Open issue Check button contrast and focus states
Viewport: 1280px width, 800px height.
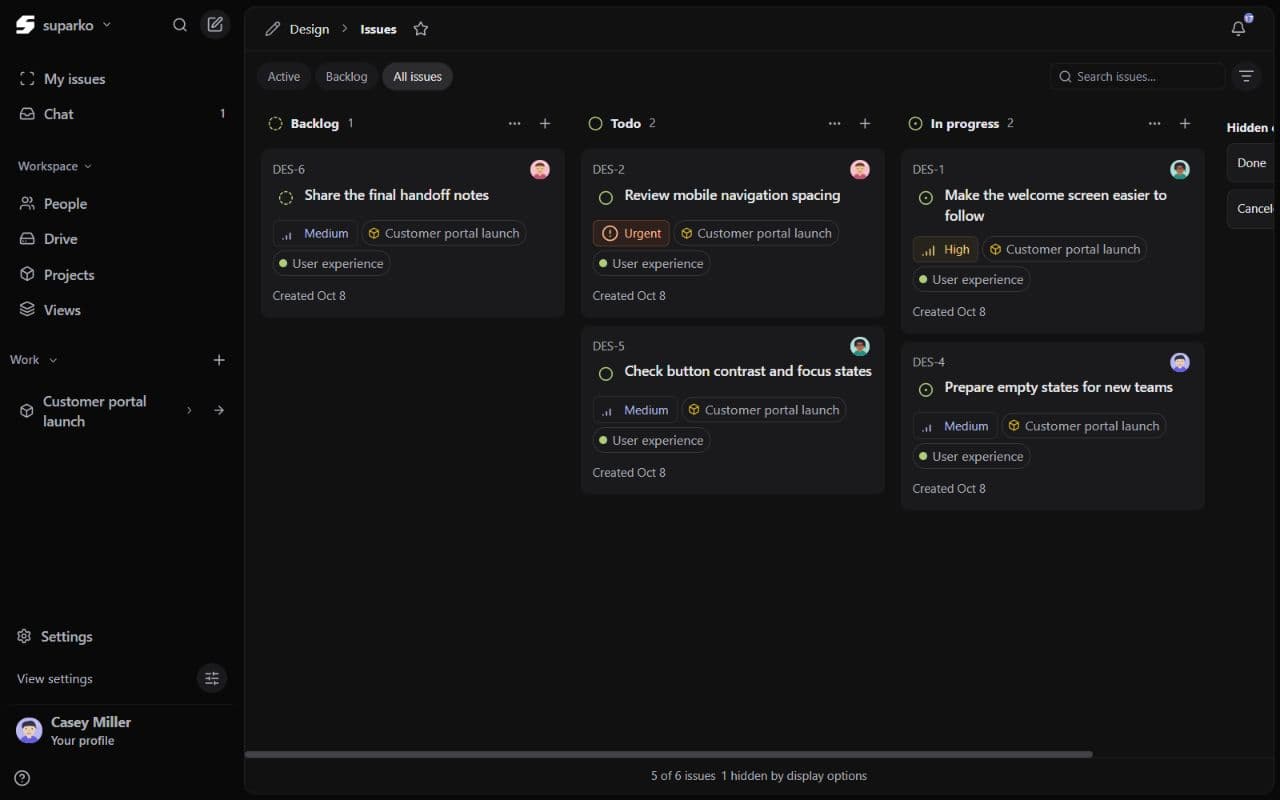pos(748,371)
